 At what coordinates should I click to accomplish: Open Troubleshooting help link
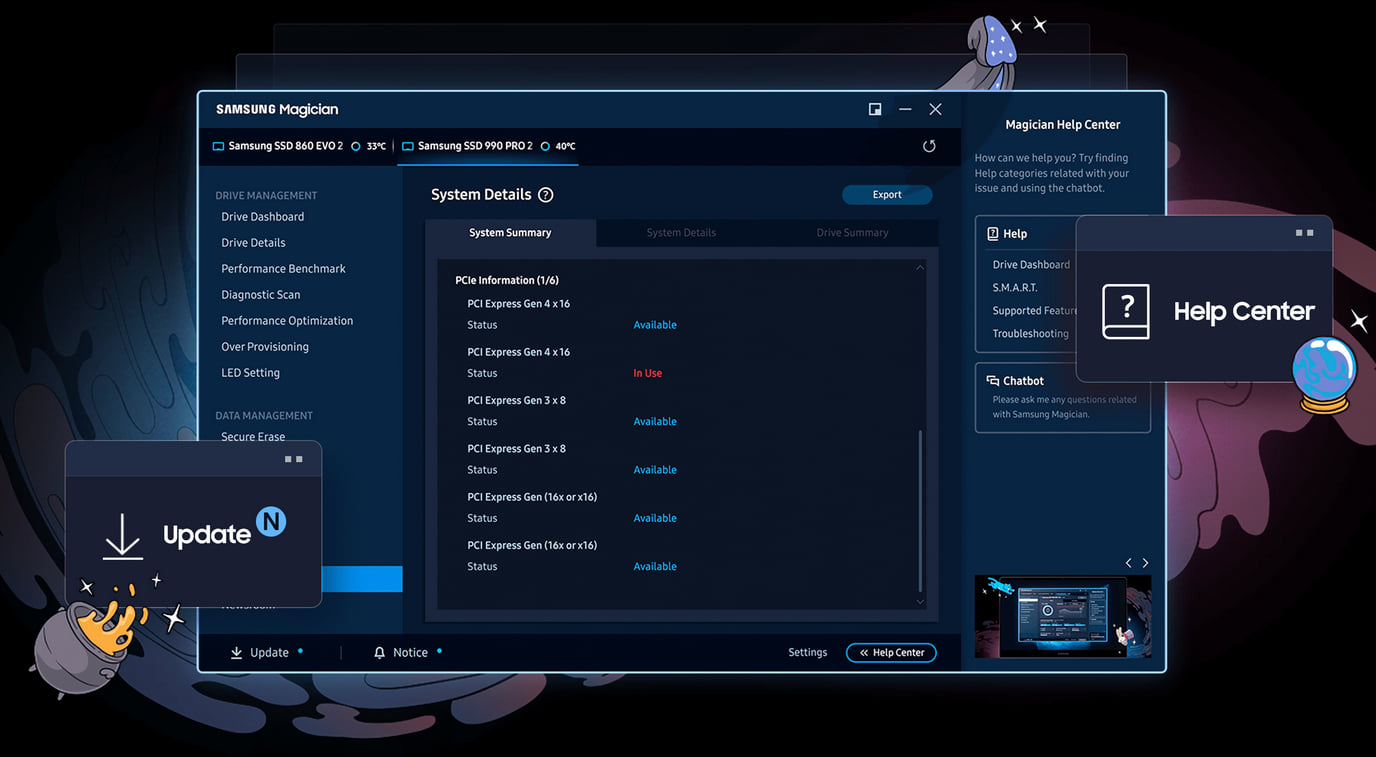click(1030, 334)
